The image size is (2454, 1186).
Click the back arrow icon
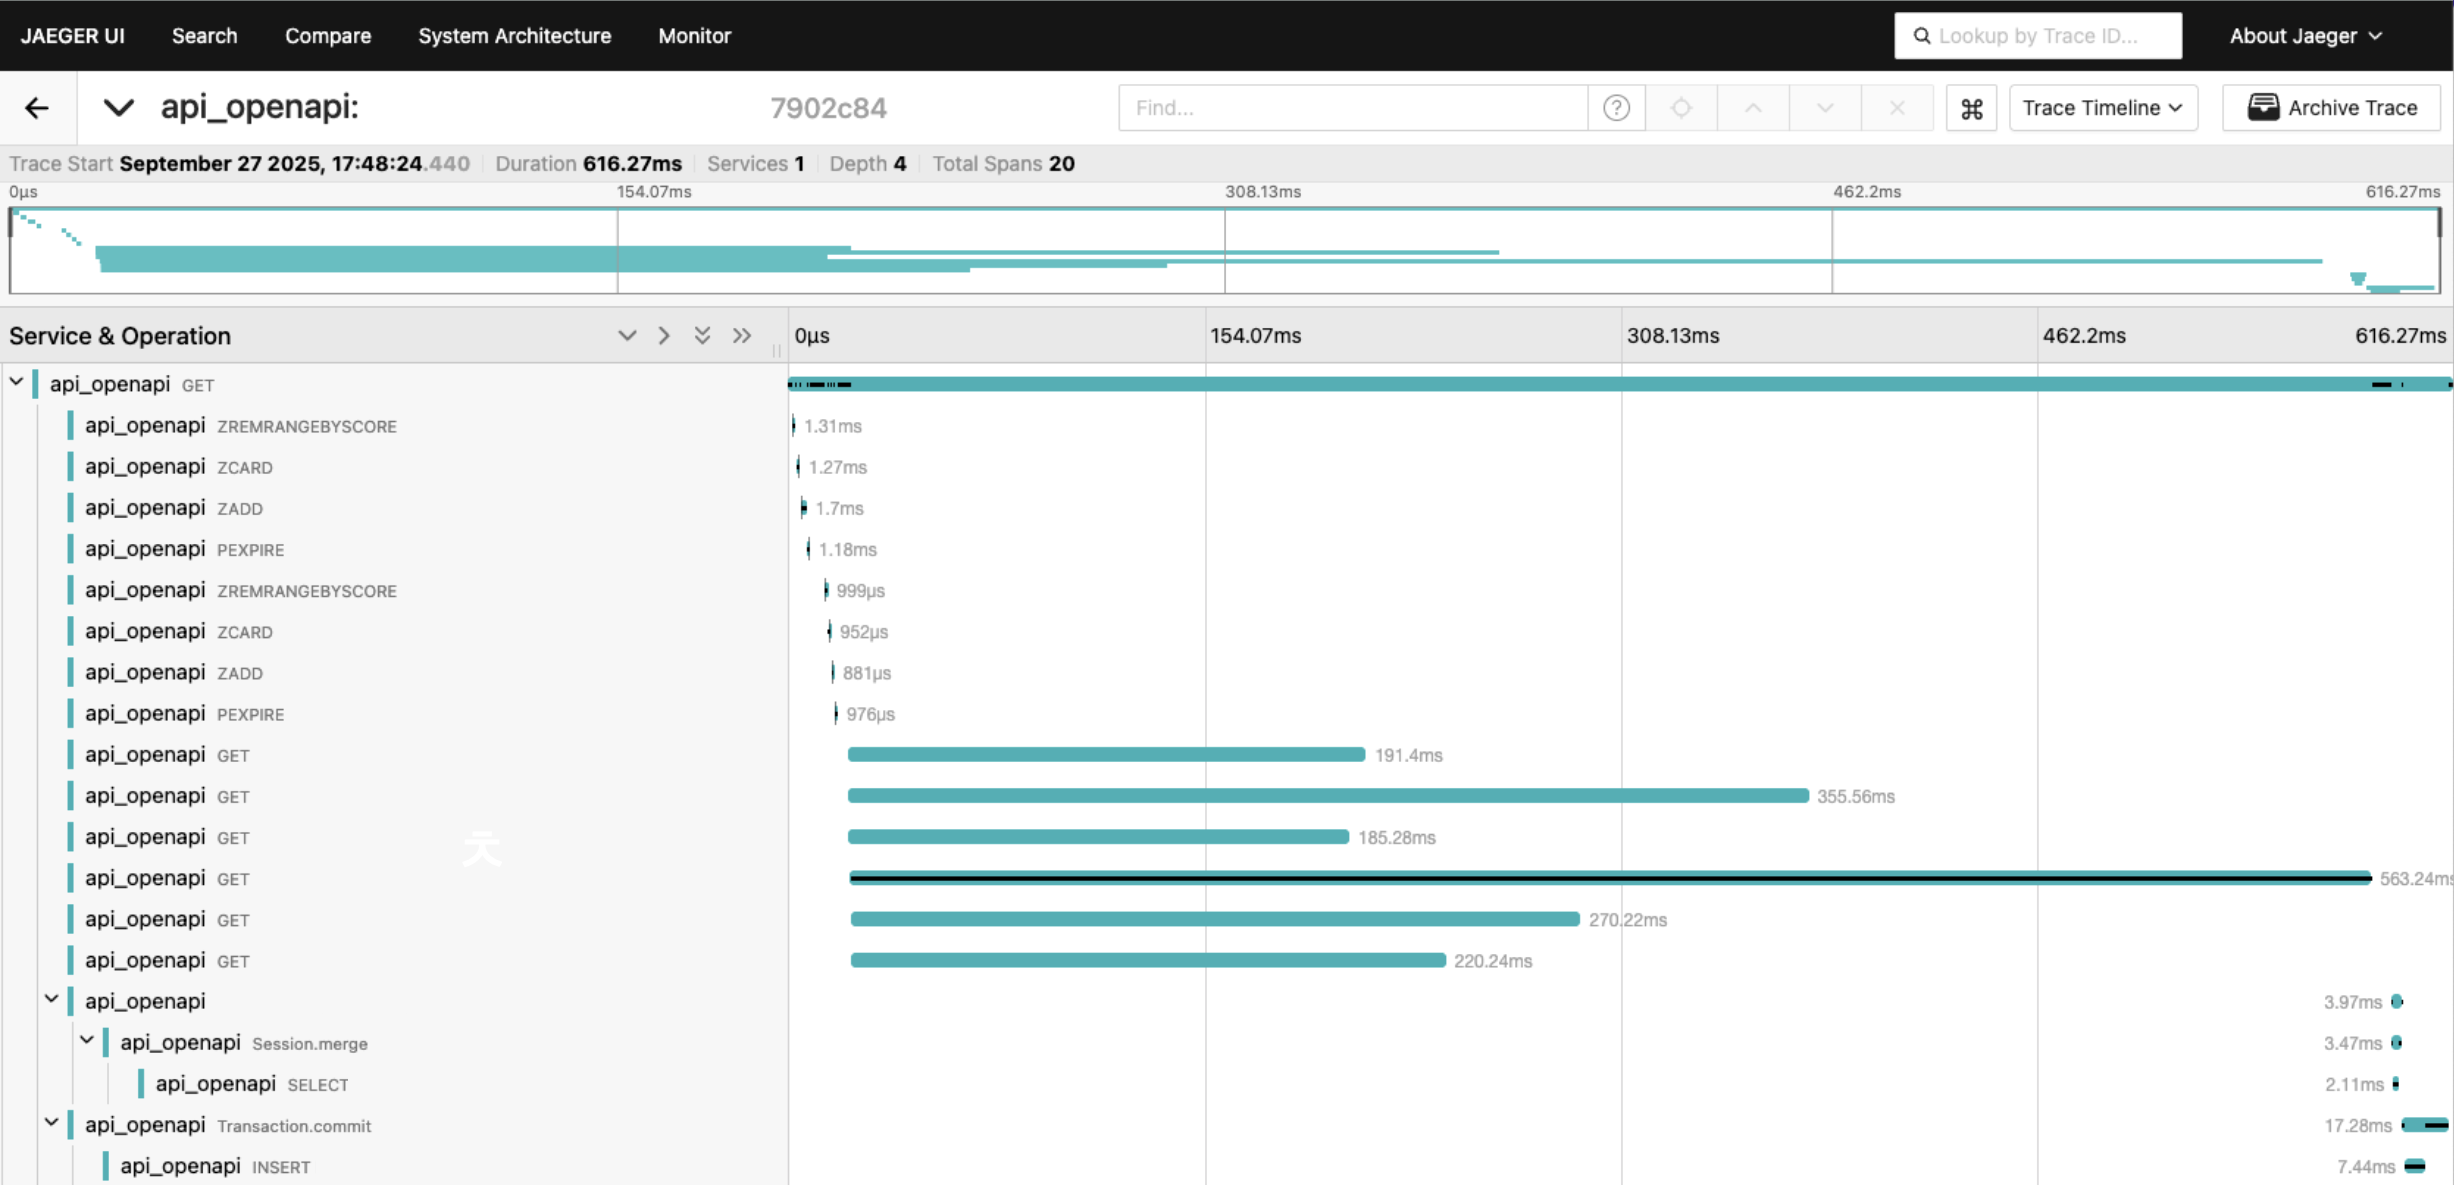click(37, 108)
